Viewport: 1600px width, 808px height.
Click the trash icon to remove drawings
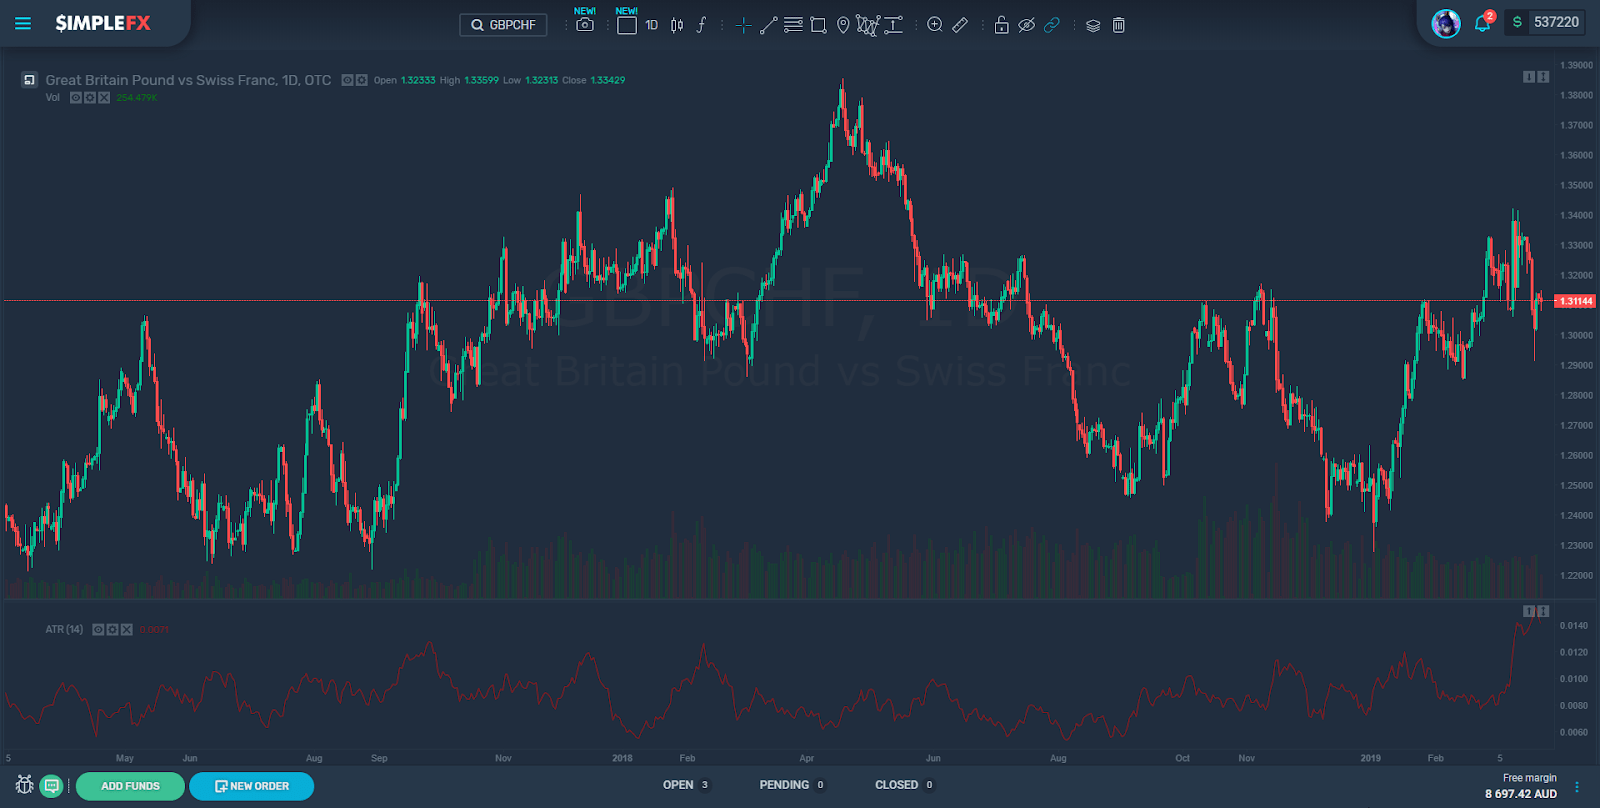[1119, 25]
